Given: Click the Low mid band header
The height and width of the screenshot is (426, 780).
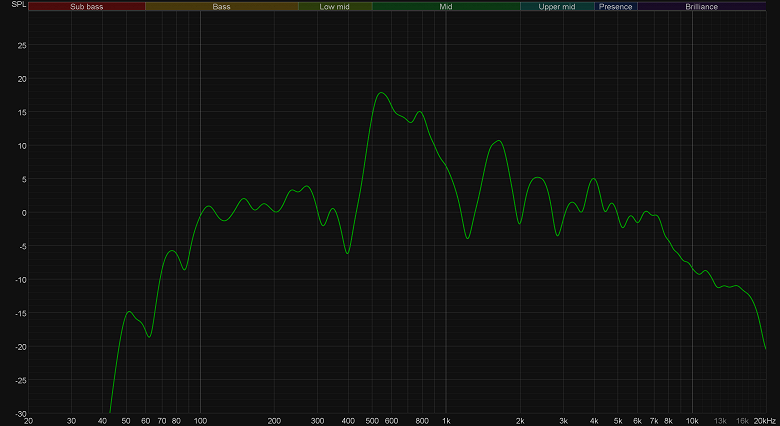Looking at the screenshot, I should (x=334, y=6).
